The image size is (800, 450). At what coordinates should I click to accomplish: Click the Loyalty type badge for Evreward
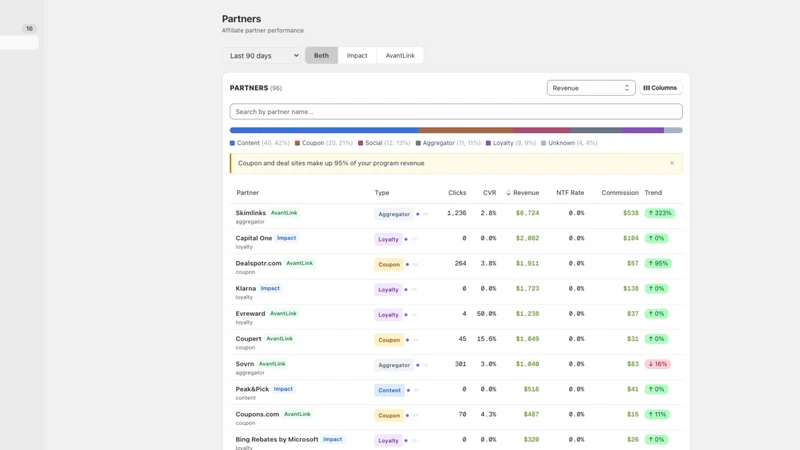388,315
